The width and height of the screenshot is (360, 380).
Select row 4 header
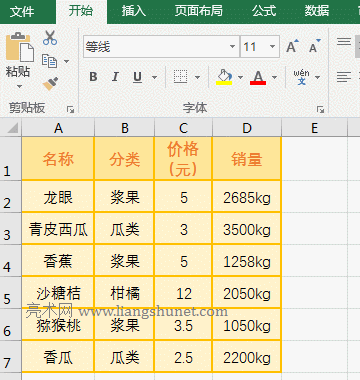pyautogui.click(x=11, y=260)
